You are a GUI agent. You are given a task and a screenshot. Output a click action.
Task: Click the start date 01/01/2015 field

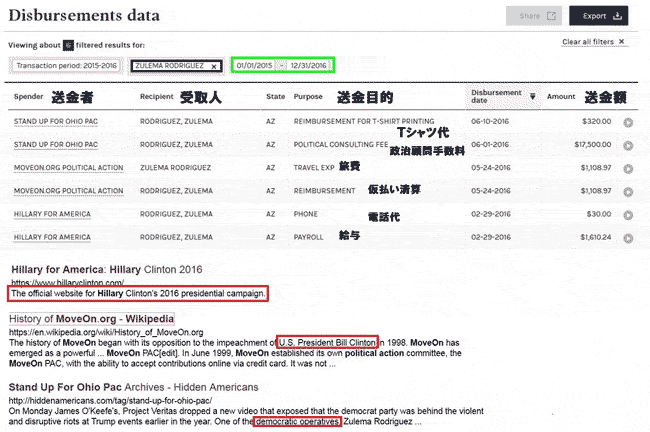tap(254, 65)
